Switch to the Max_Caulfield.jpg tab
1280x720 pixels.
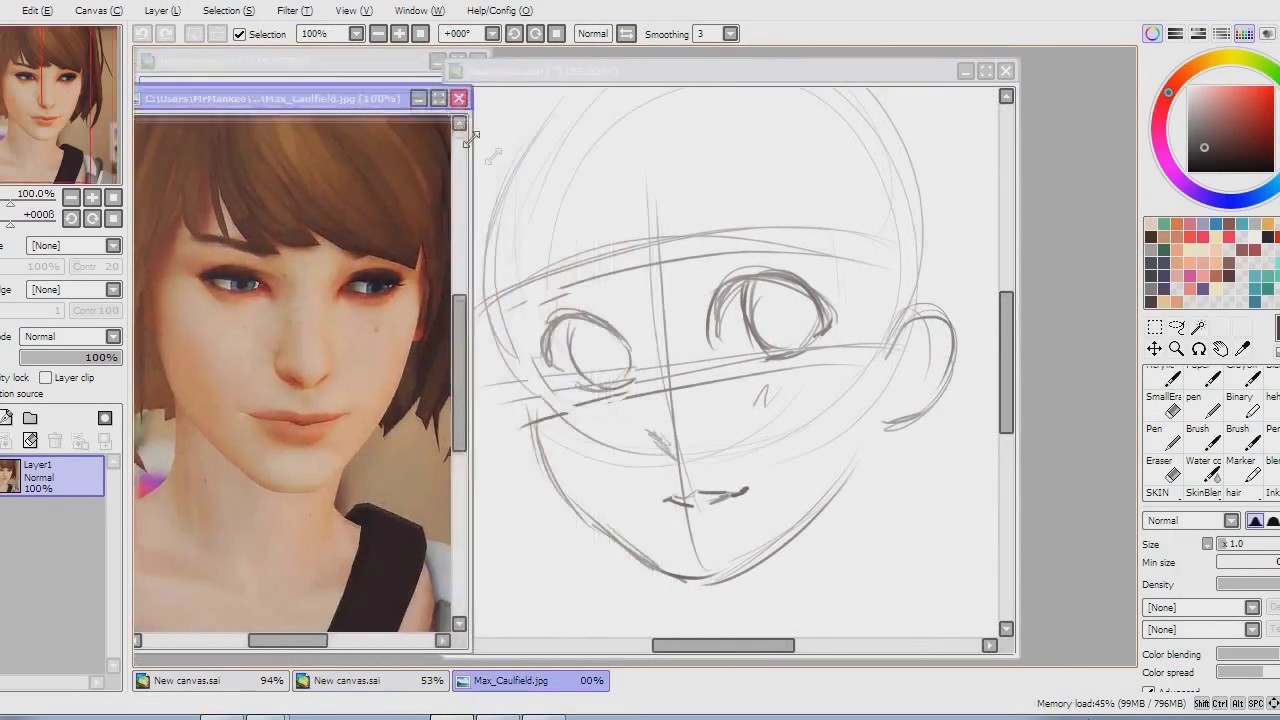click(531, 681)
